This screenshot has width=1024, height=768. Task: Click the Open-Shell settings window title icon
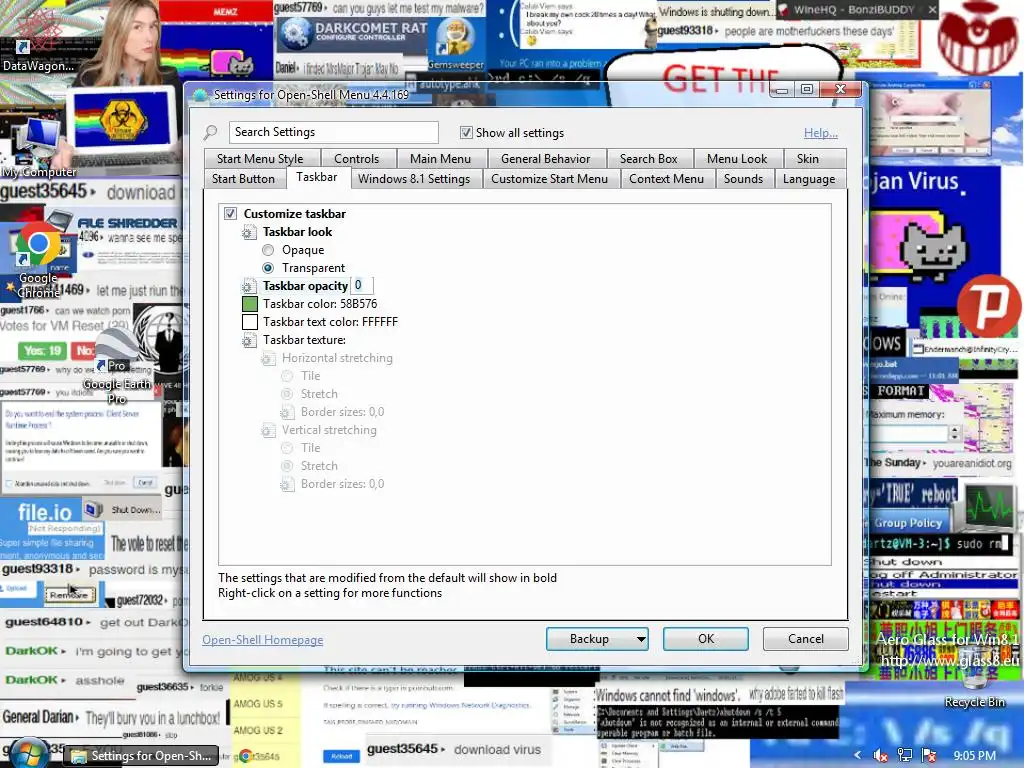[x=200, y=95]
